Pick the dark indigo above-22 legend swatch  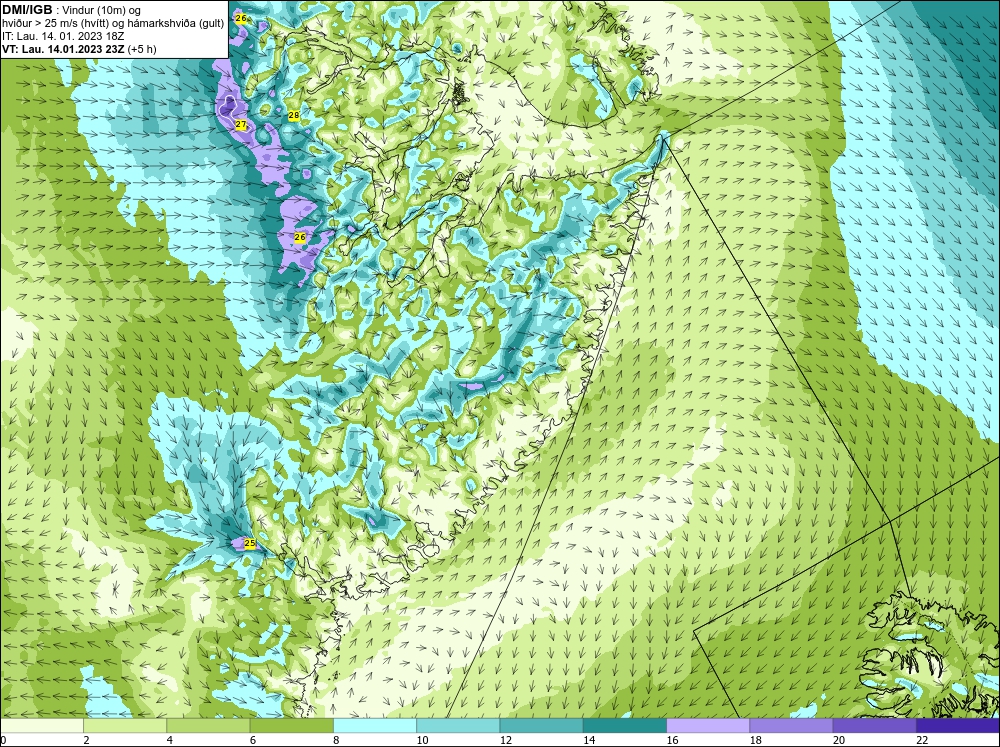[957, 726]
